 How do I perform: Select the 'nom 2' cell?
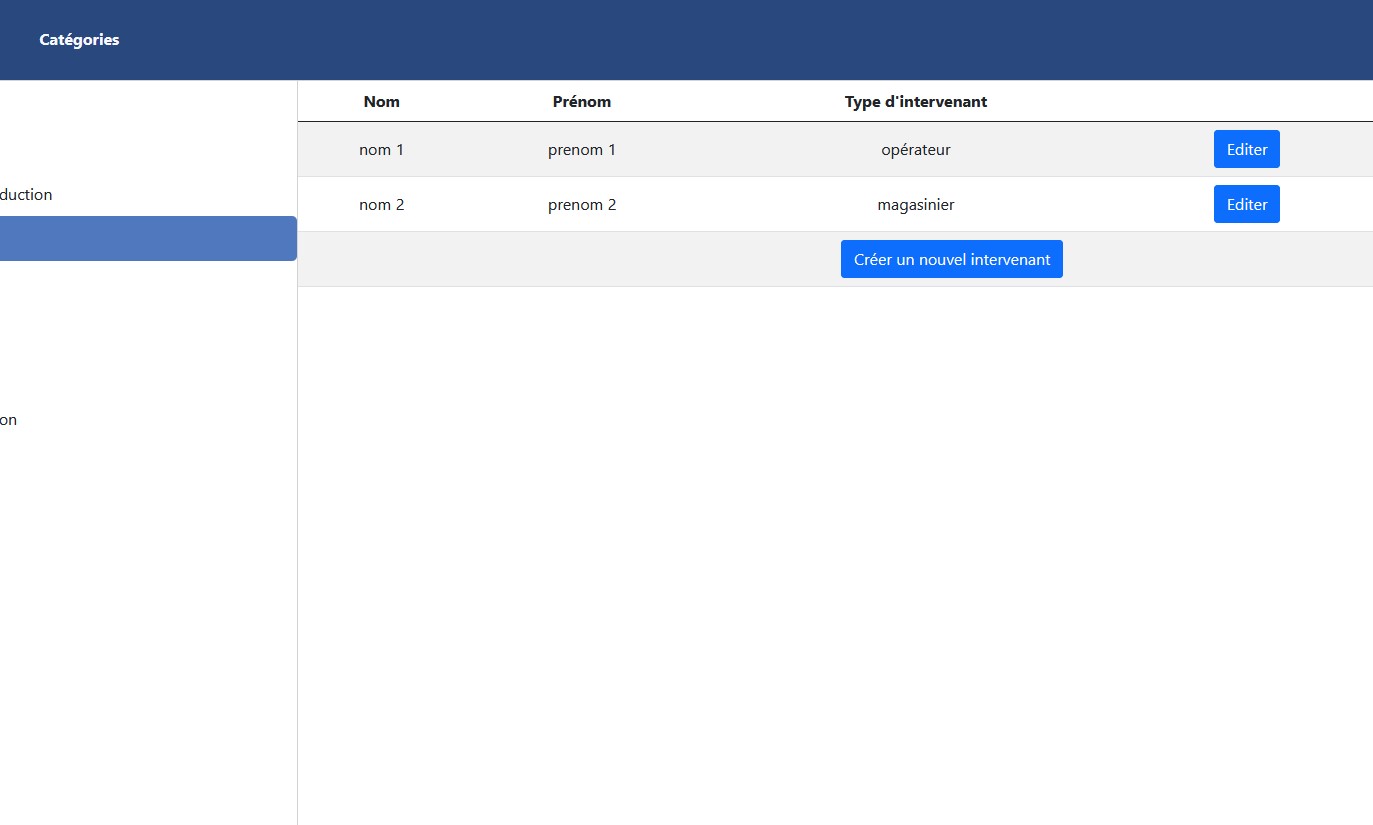click(x=381, y=205)
